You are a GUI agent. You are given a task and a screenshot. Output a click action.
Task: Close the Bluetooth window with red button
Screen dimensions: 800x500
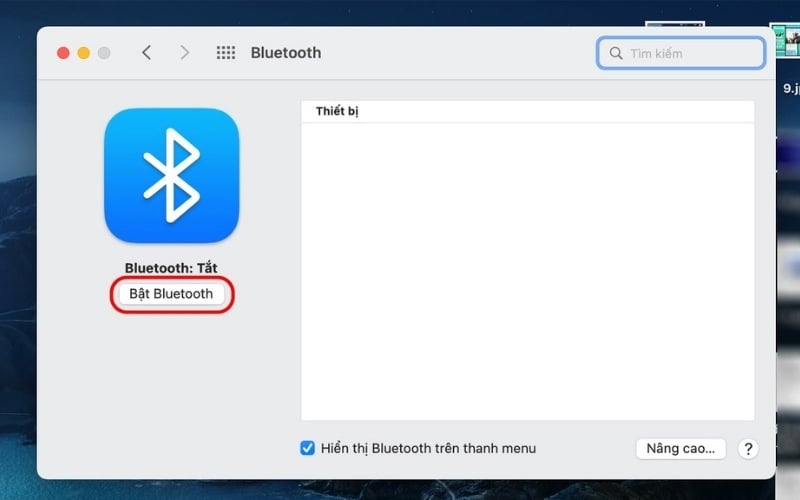click(x=63, y=53)
